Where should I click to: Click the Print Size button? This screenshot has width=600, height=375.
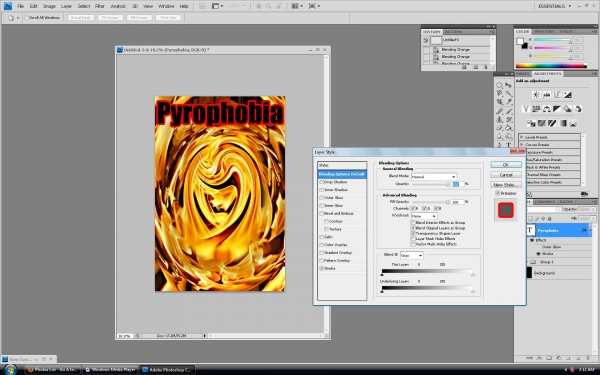pos(168,18)
